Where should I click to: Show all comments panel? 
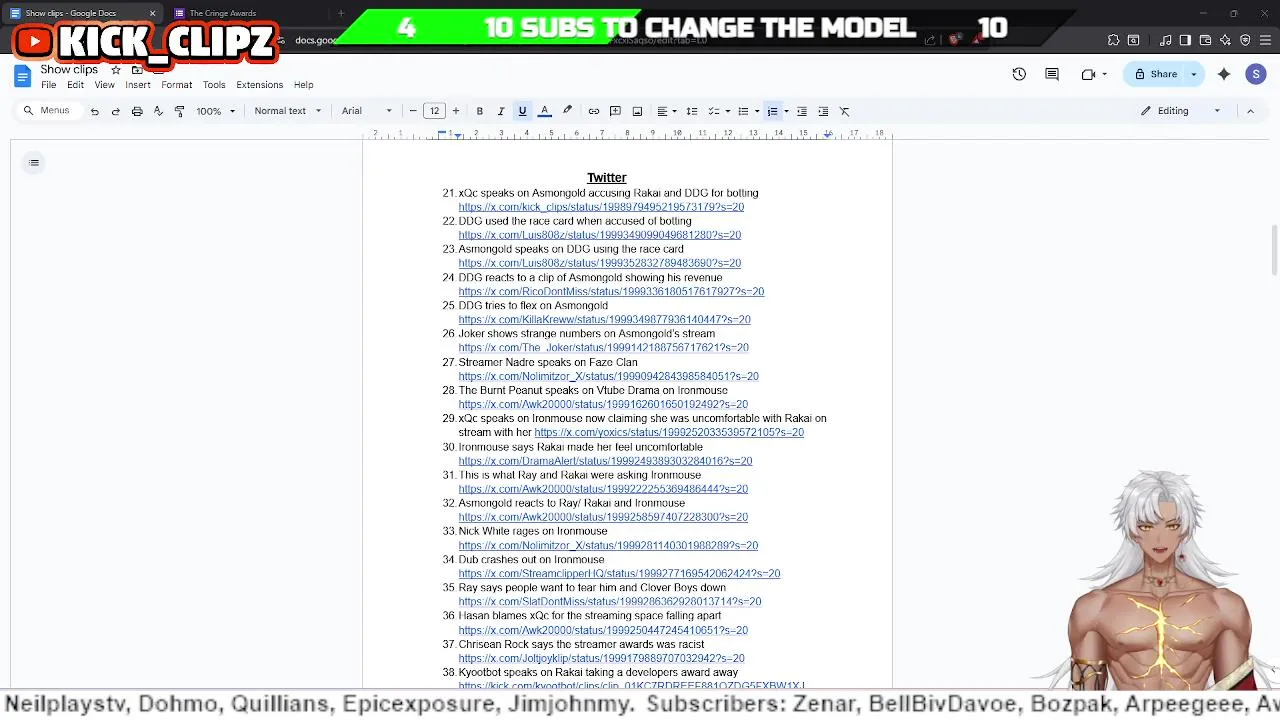coord(1052,74)
